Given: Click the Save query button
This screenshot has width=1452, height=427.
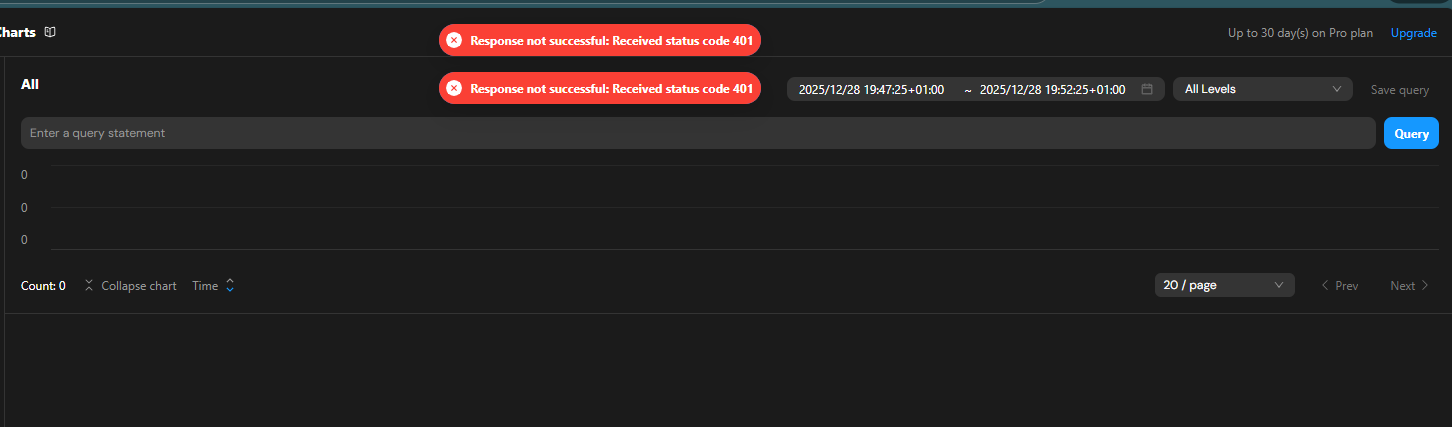Looking at the screenshot, I should [x=1399, y=90].
